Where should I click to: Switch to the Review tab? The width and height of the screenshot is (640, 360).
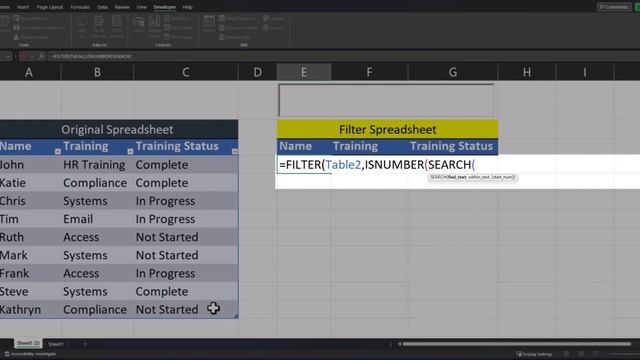click(x=122, y=7)
